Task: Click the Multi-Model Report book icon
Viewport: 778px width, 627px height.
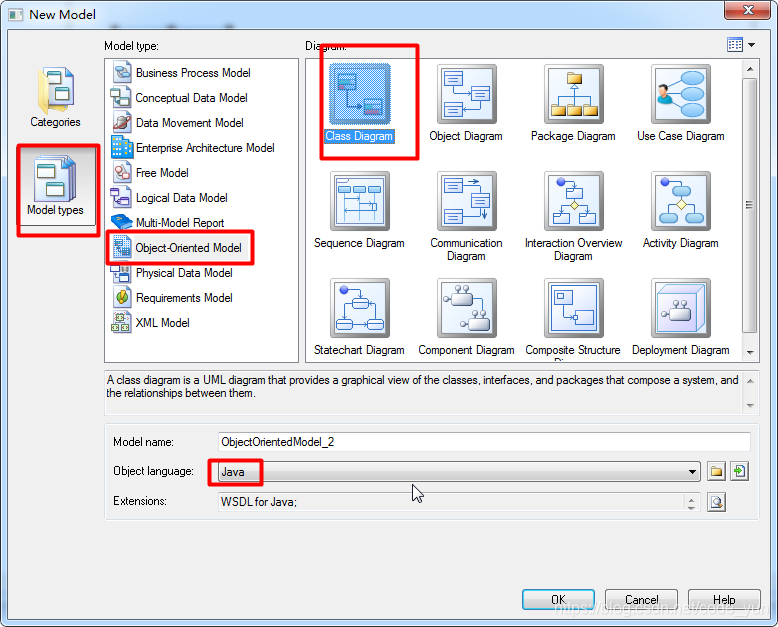Action: (x=122, y=222)
